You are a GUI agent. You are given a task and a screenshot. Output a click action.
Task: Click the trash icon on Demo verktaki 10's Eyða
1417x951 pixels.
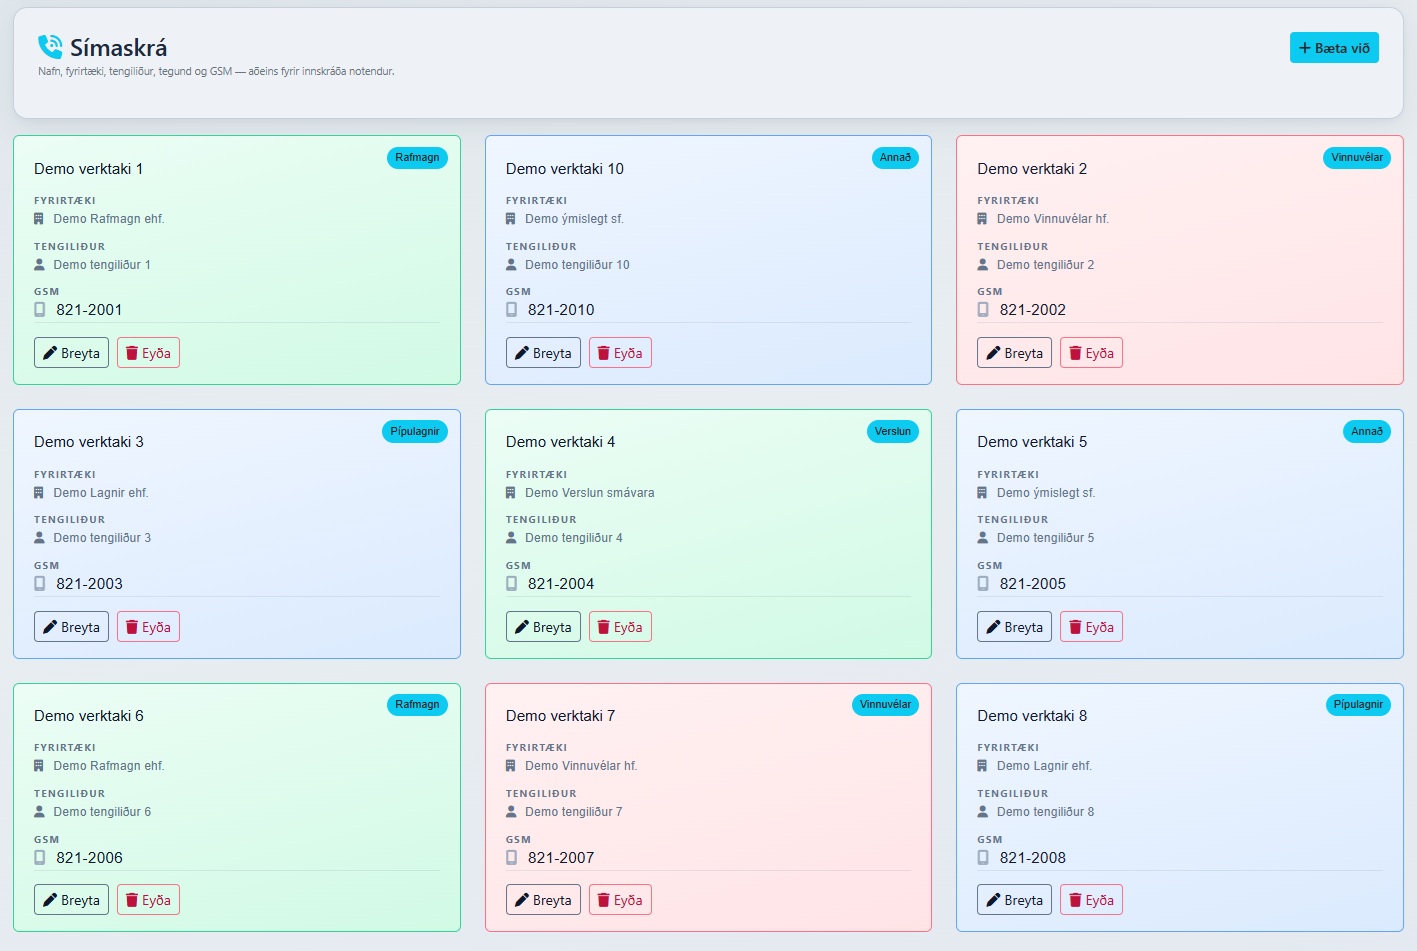tap(605, 352)
